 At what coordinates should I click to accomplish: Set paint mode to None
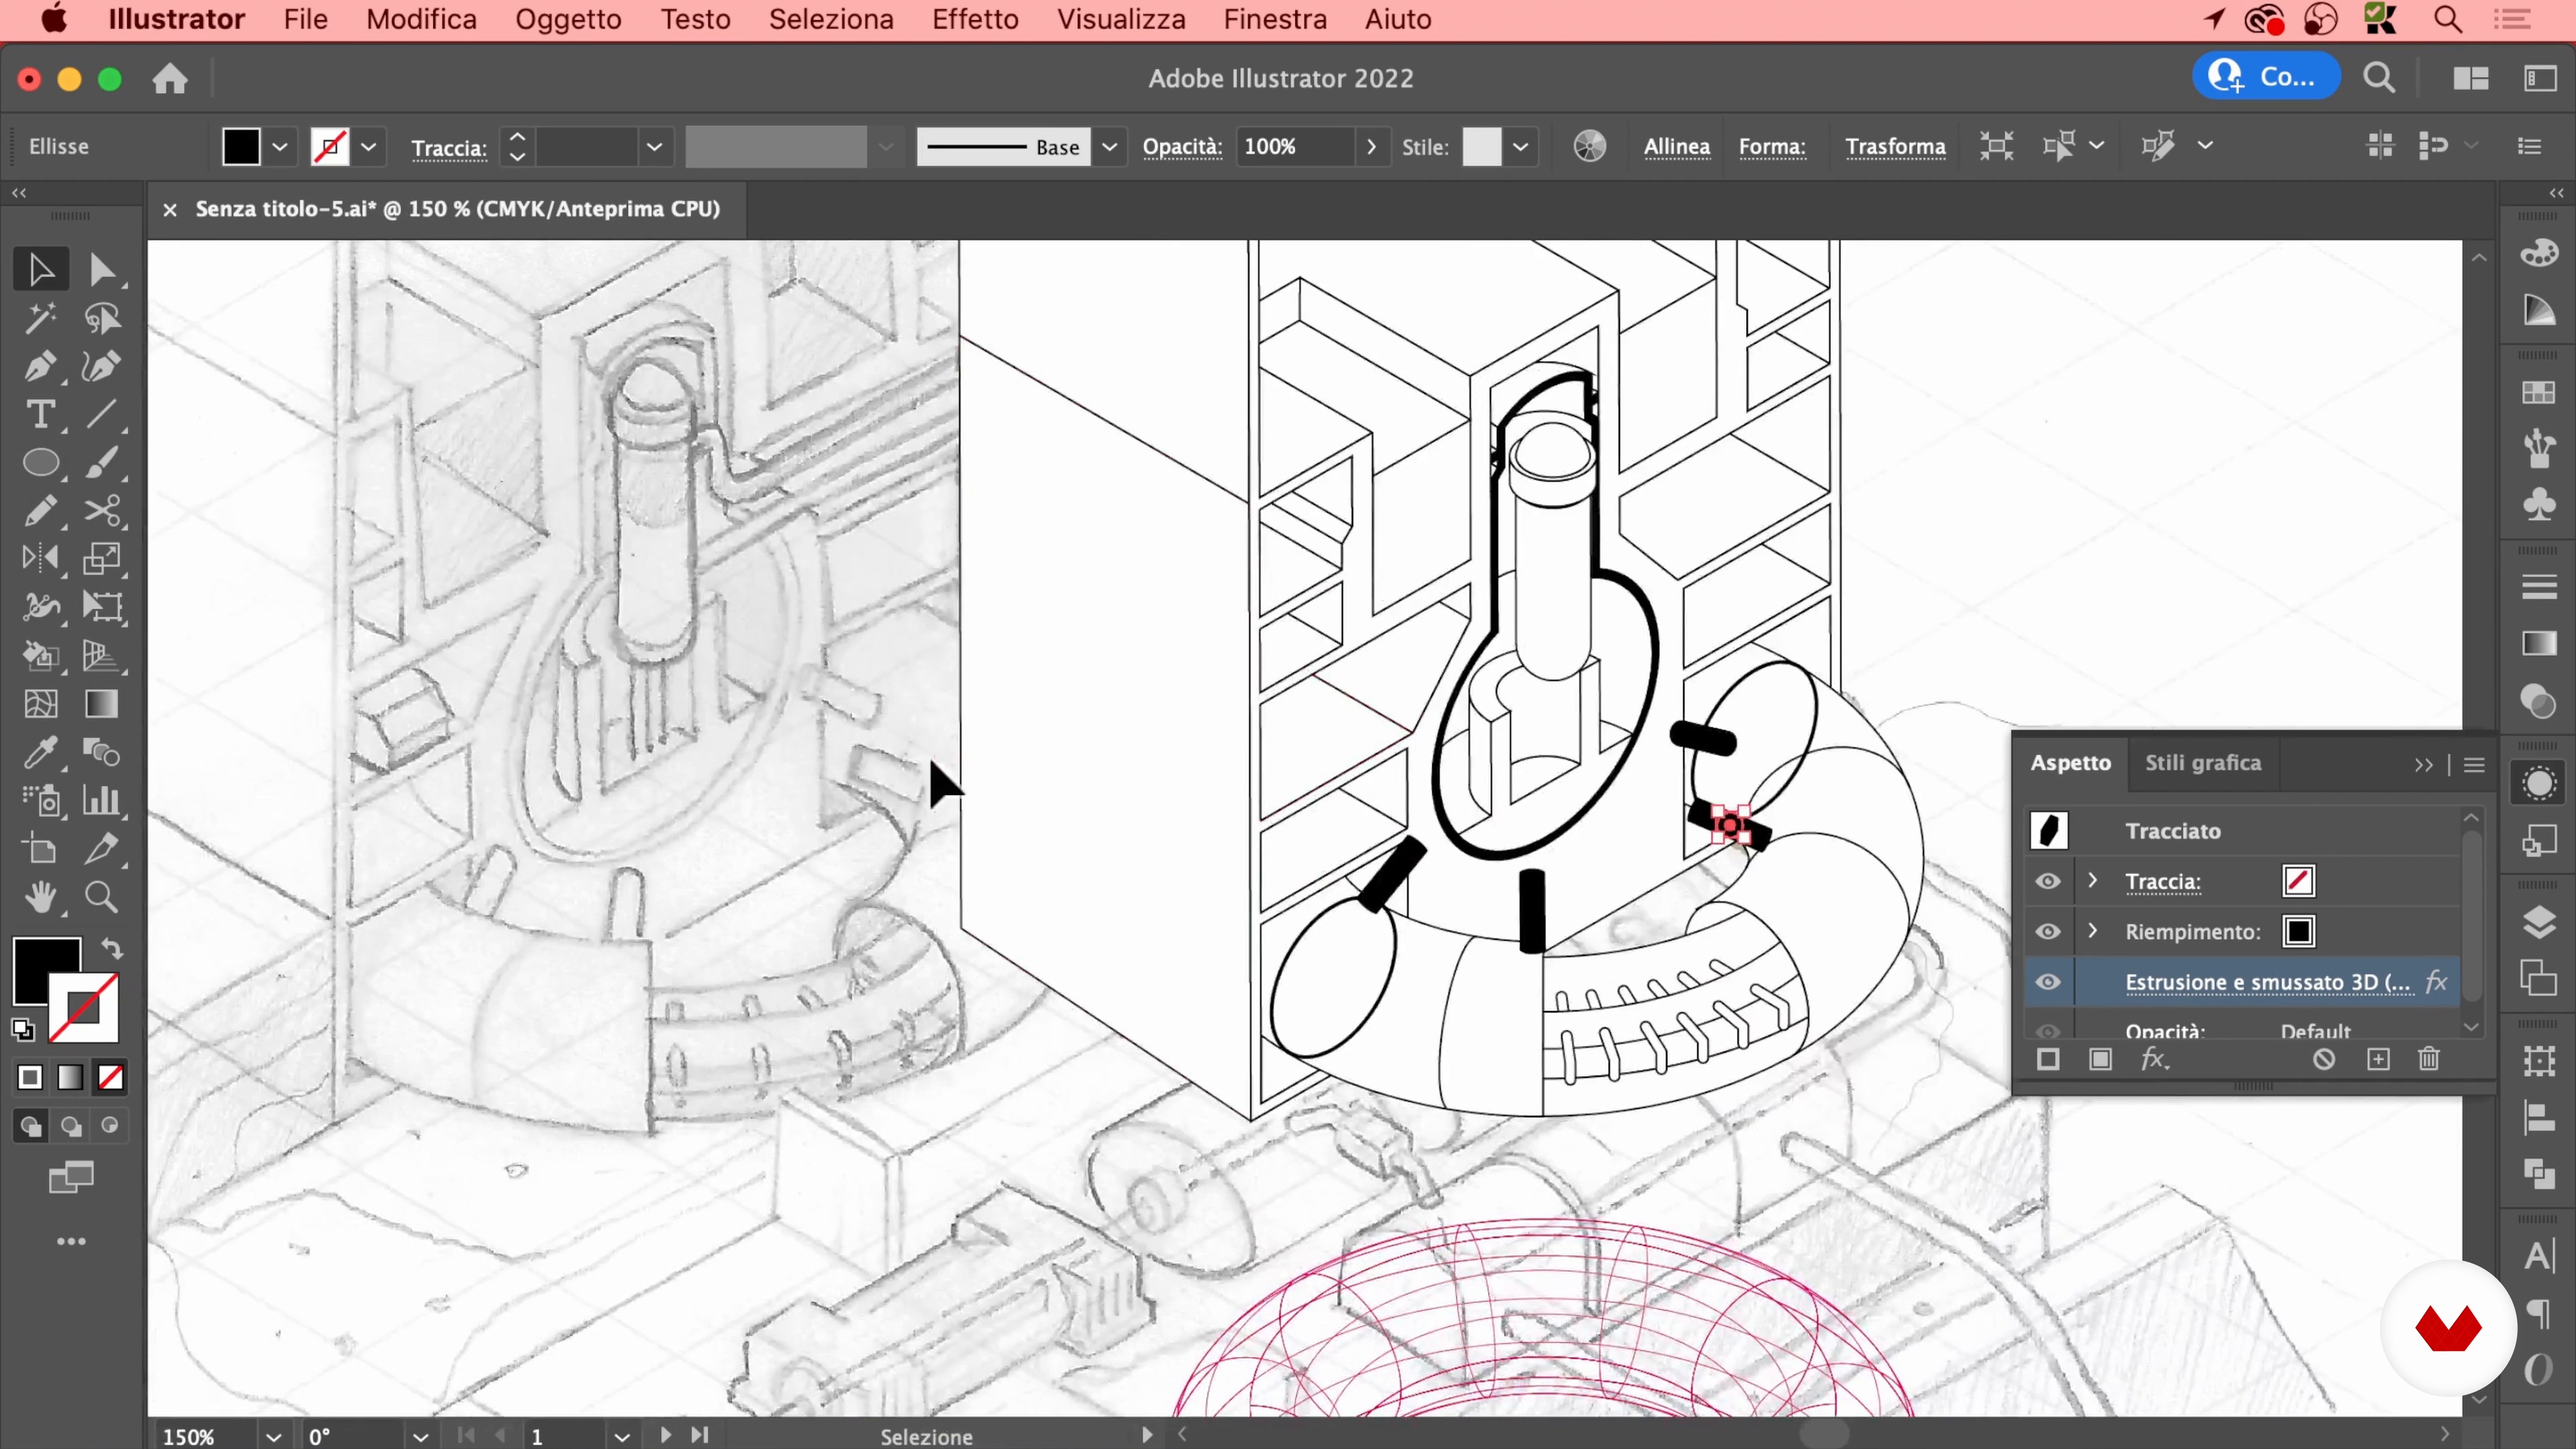110,1077
